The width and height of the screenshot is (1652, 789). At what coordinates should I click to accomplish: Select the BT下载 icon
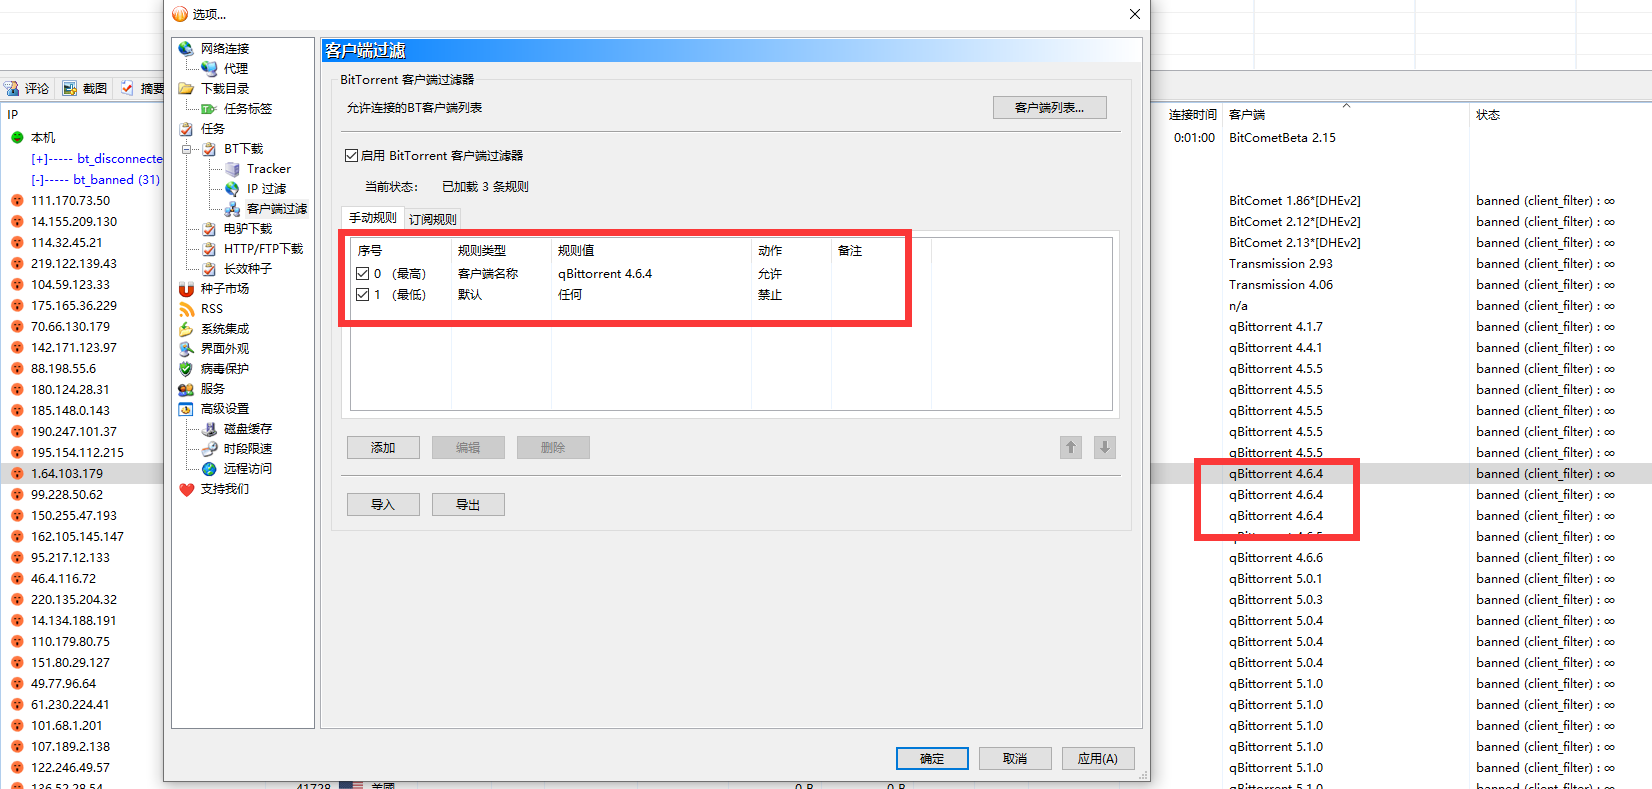[x=209, y=148]
